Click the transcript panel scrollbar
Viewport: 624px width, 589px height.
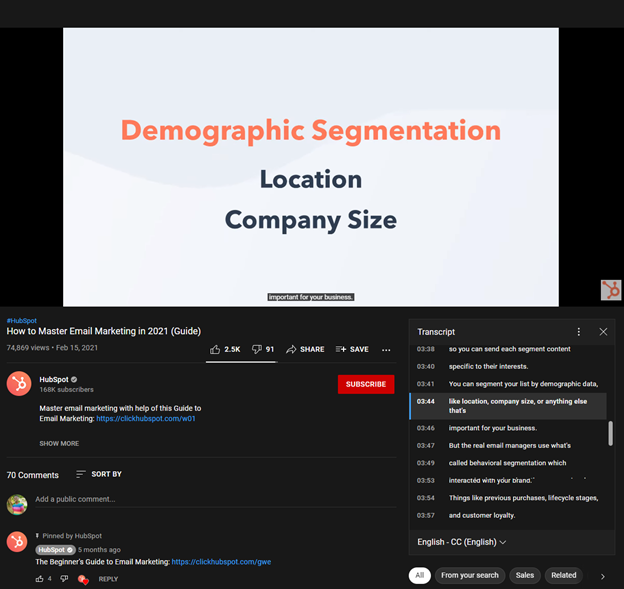(x=610, y=433)
